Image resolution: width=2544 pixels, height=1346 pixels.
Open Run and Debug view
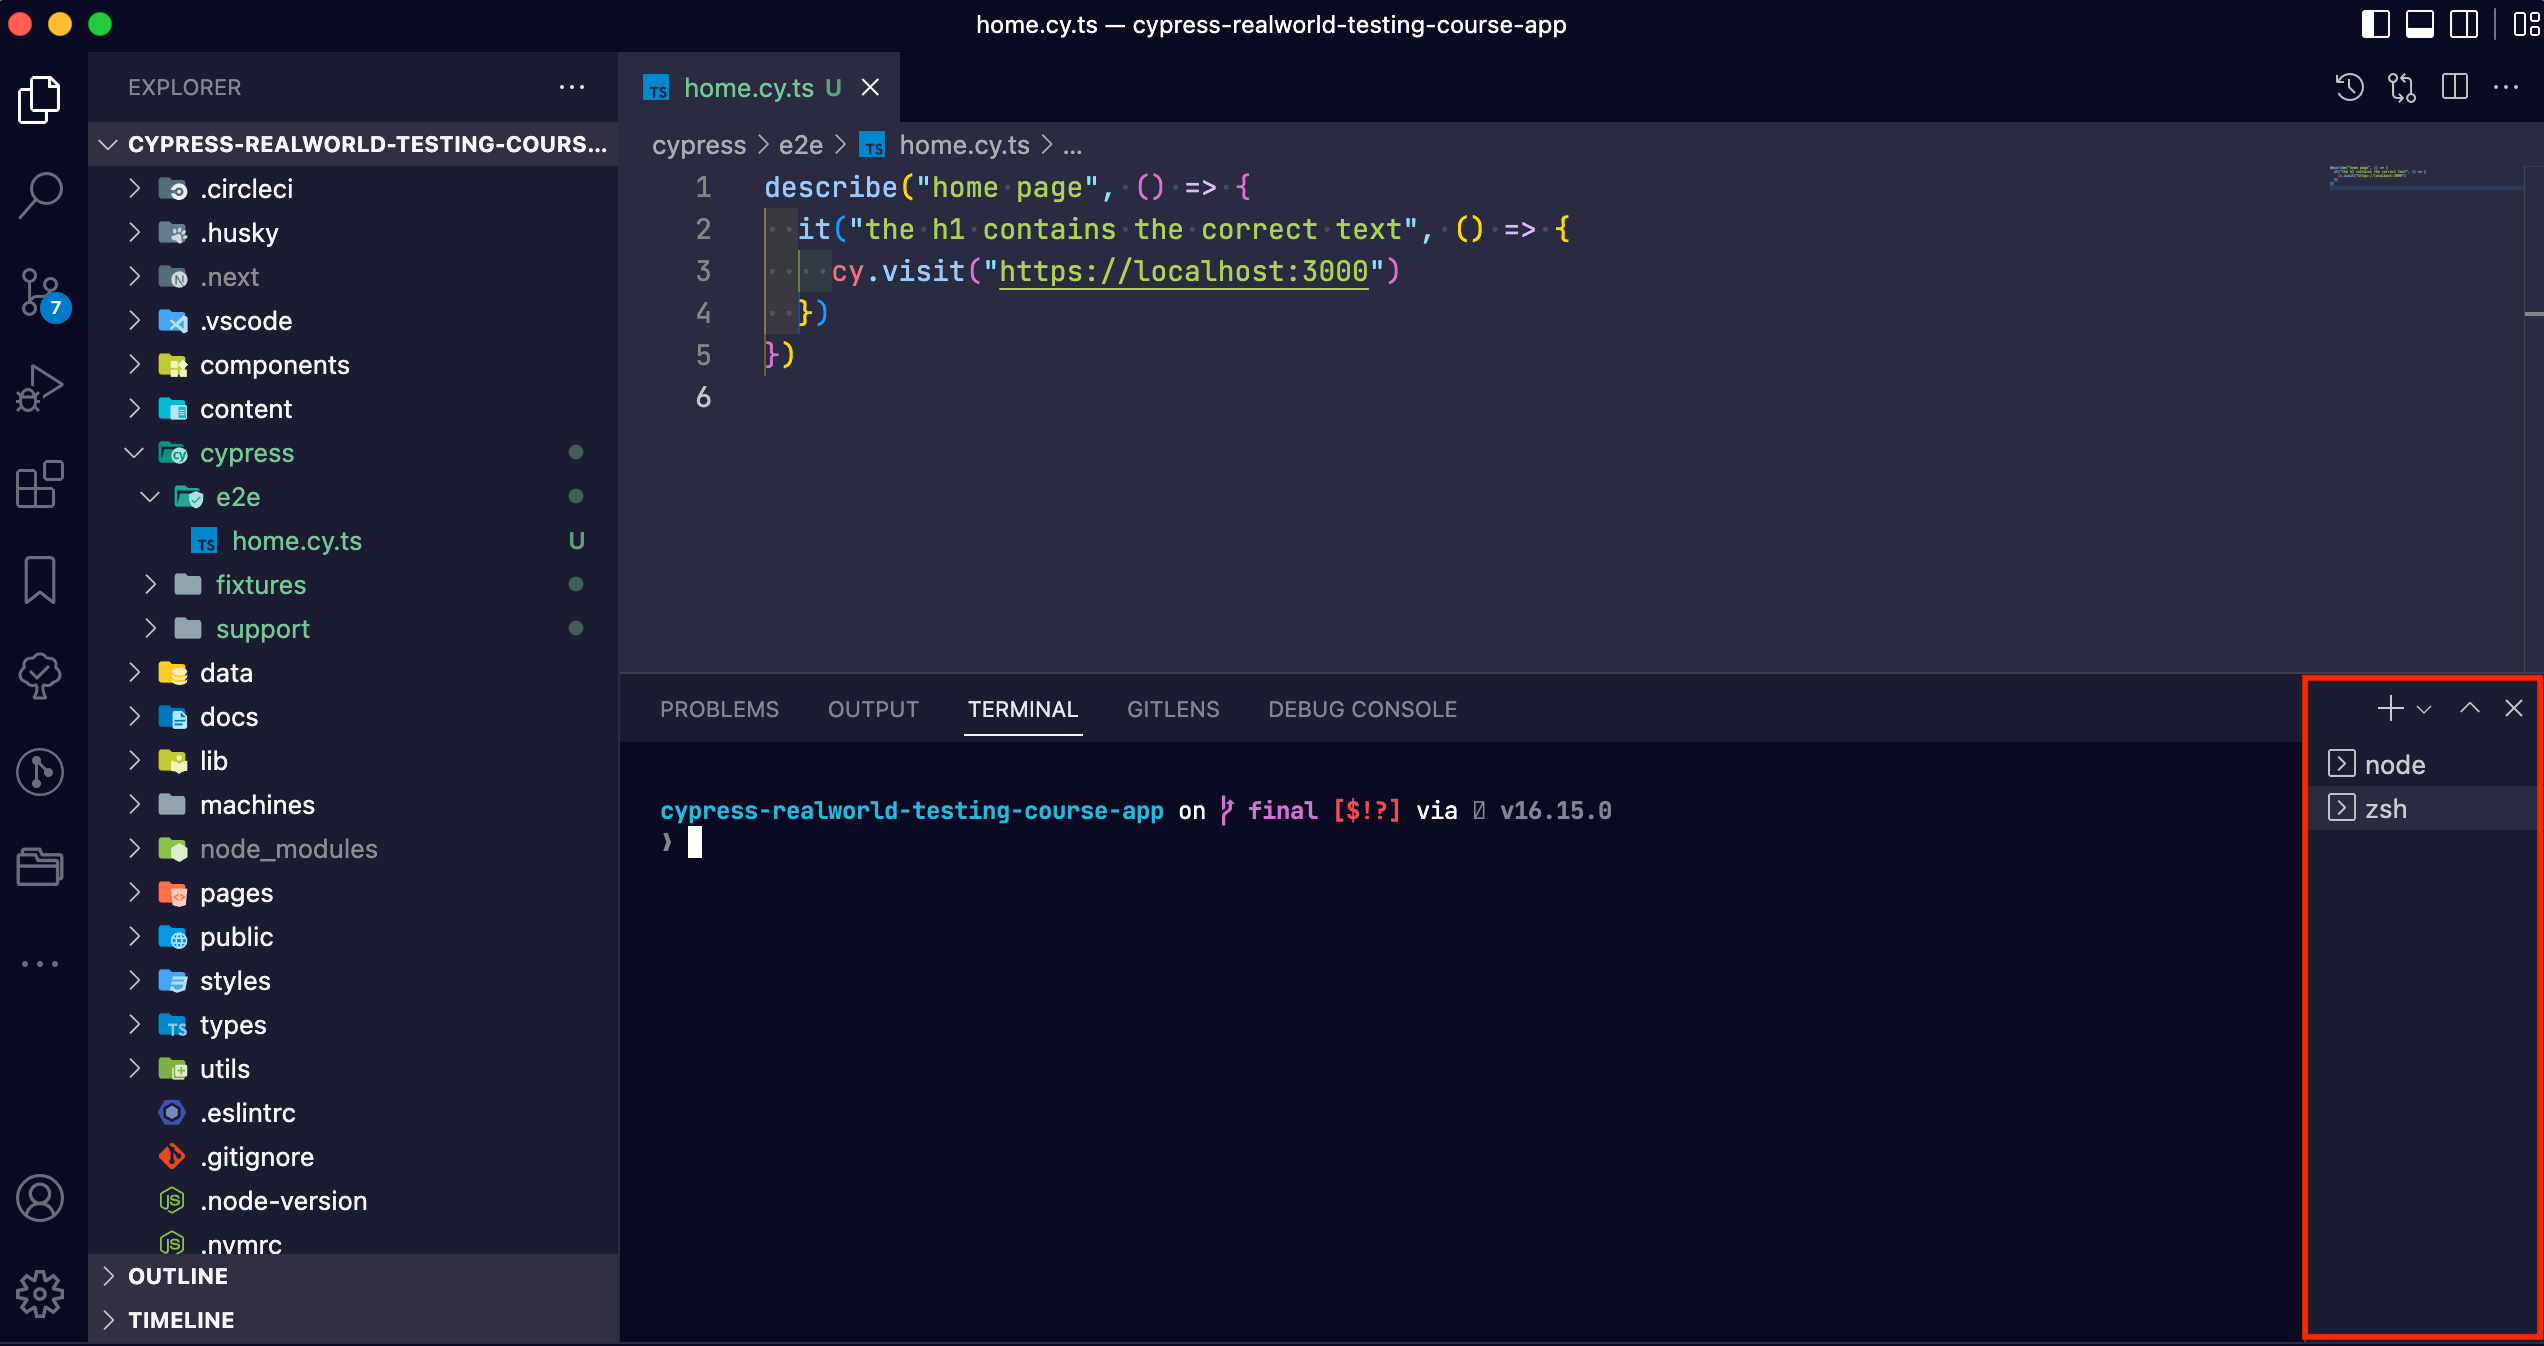(x=40, y=388)
